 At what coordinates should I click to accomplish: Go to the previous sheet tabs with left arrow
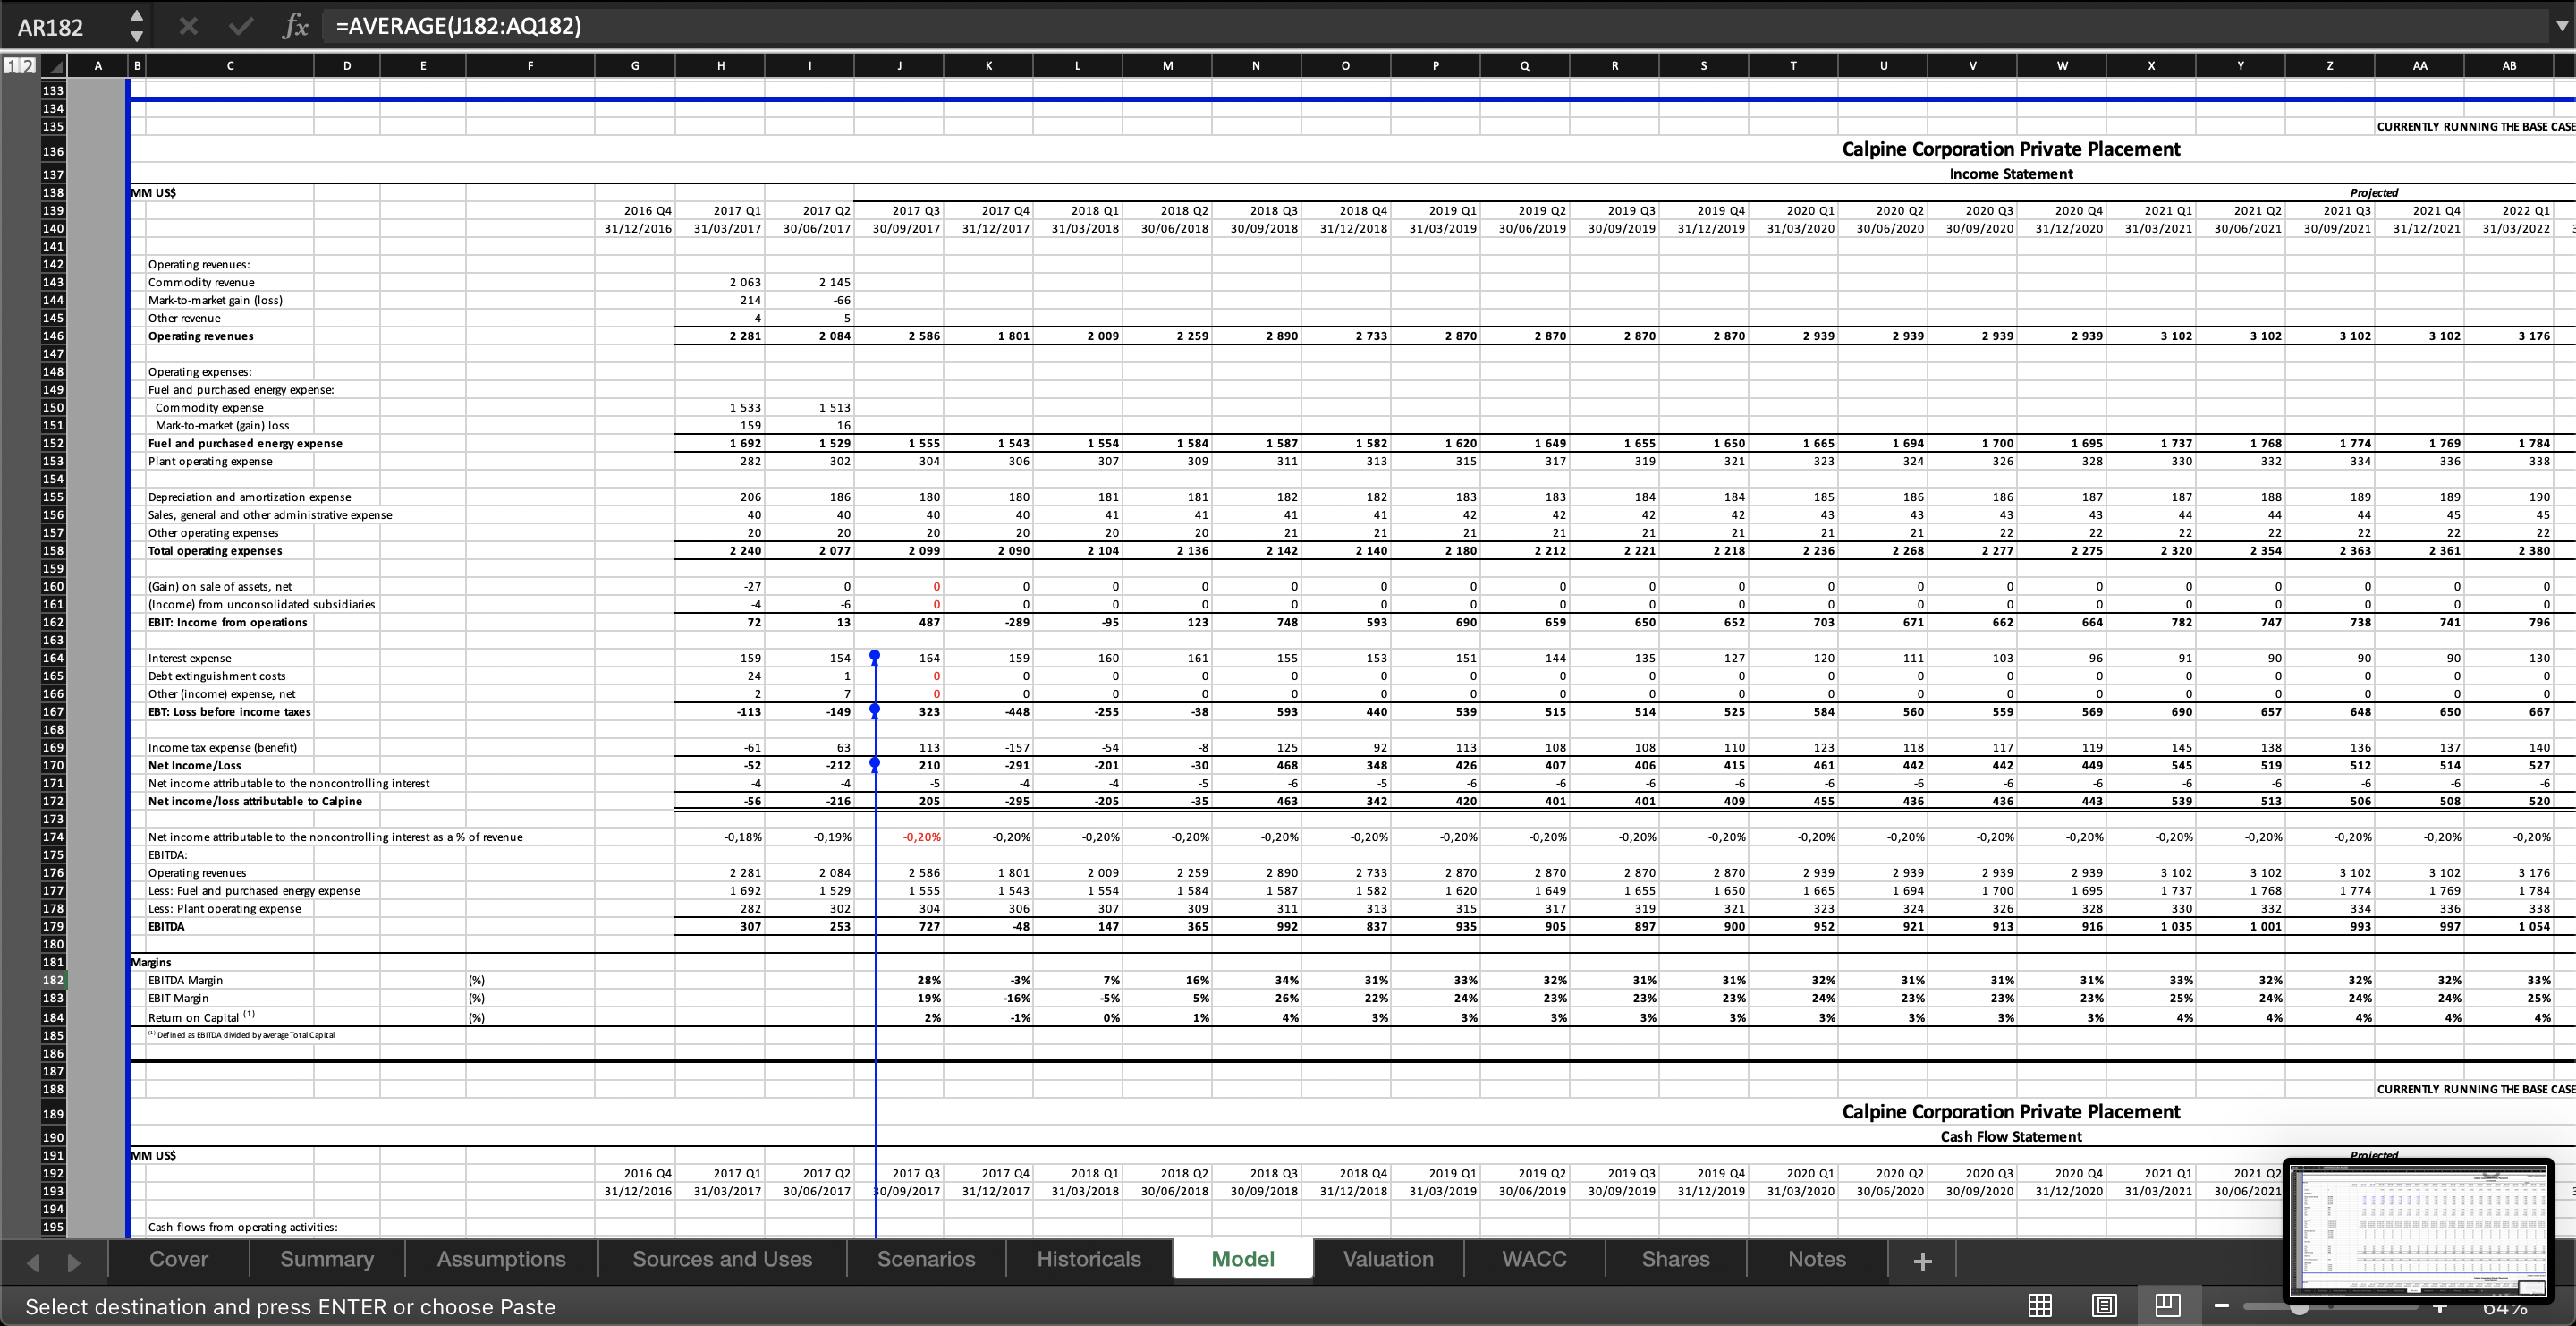(33, 1262)
